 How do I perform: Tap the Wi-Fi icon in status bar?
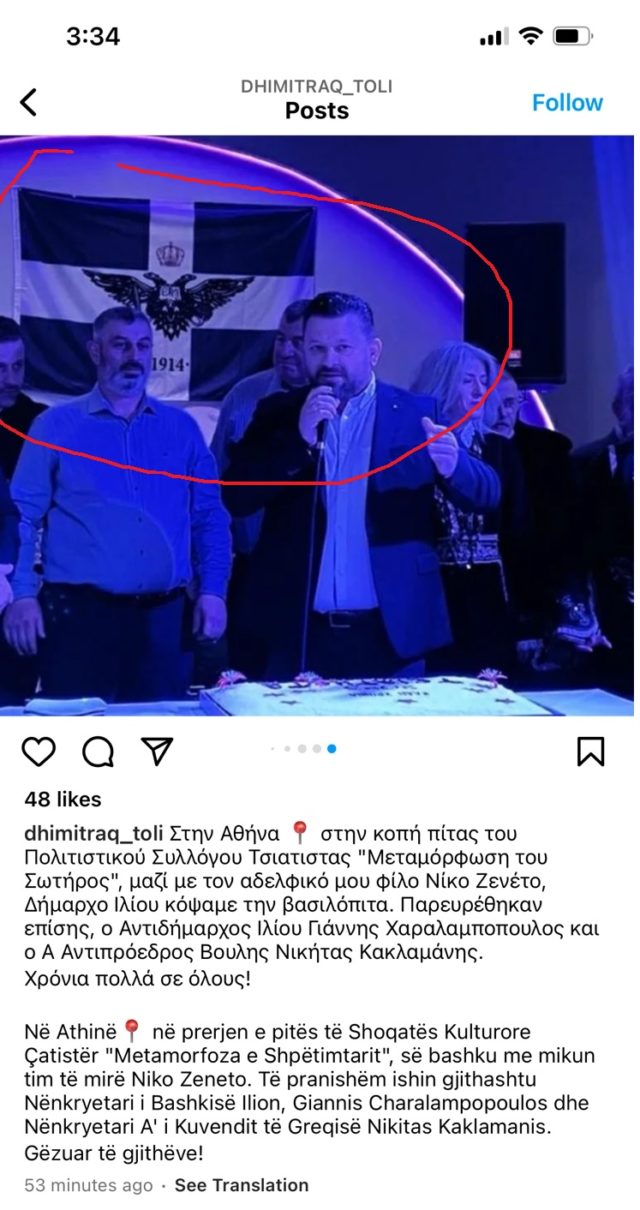pyautogui.click(x=531, y=36)
